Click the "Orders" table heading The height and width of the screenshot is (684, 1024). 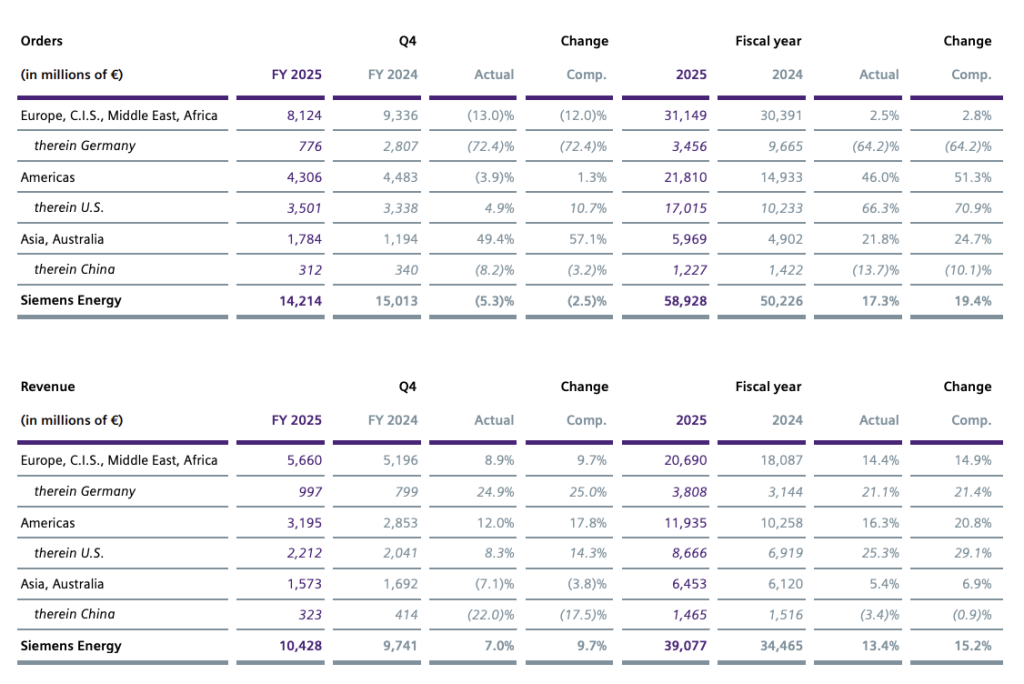[41, 41]
